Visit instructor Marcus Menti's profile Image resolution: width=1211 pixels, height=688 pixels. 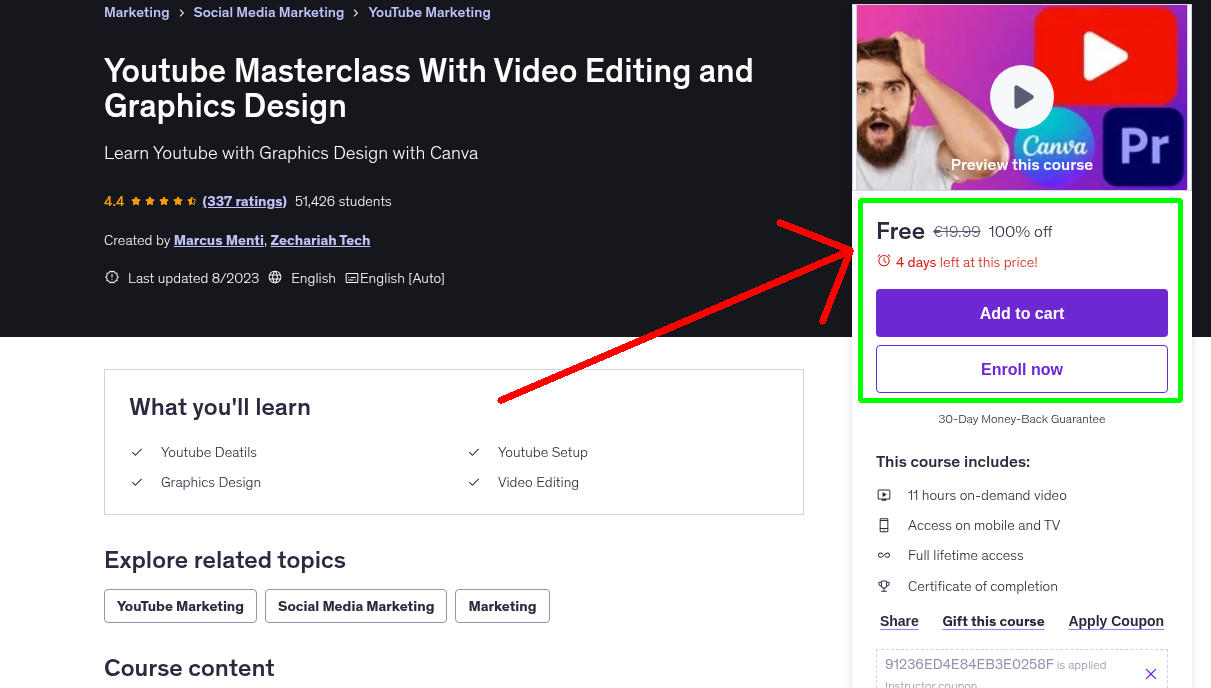coord(219,240)
